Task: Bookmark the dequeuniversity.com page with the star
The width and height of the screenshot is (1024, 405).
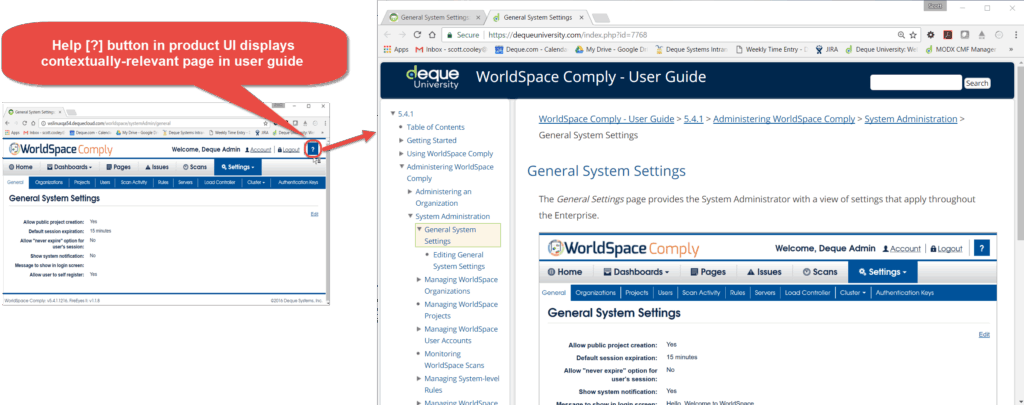Action: (x=913, y=35)
